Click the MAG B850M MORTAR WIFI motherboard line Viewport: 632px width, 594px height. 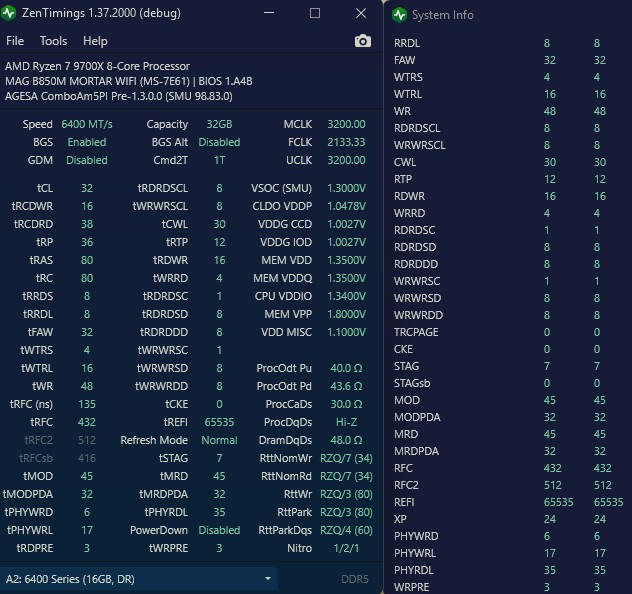coord(129,81)
